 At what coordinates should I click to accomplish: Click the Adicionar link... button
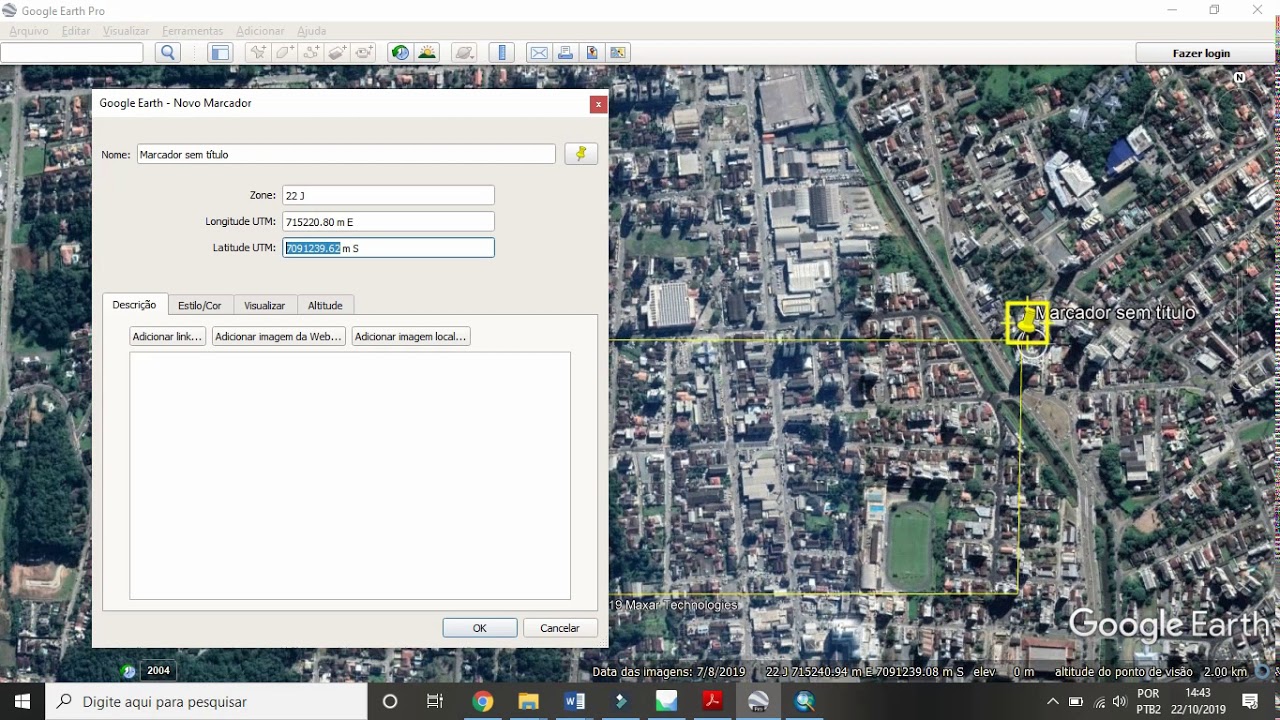pos(168,337)
